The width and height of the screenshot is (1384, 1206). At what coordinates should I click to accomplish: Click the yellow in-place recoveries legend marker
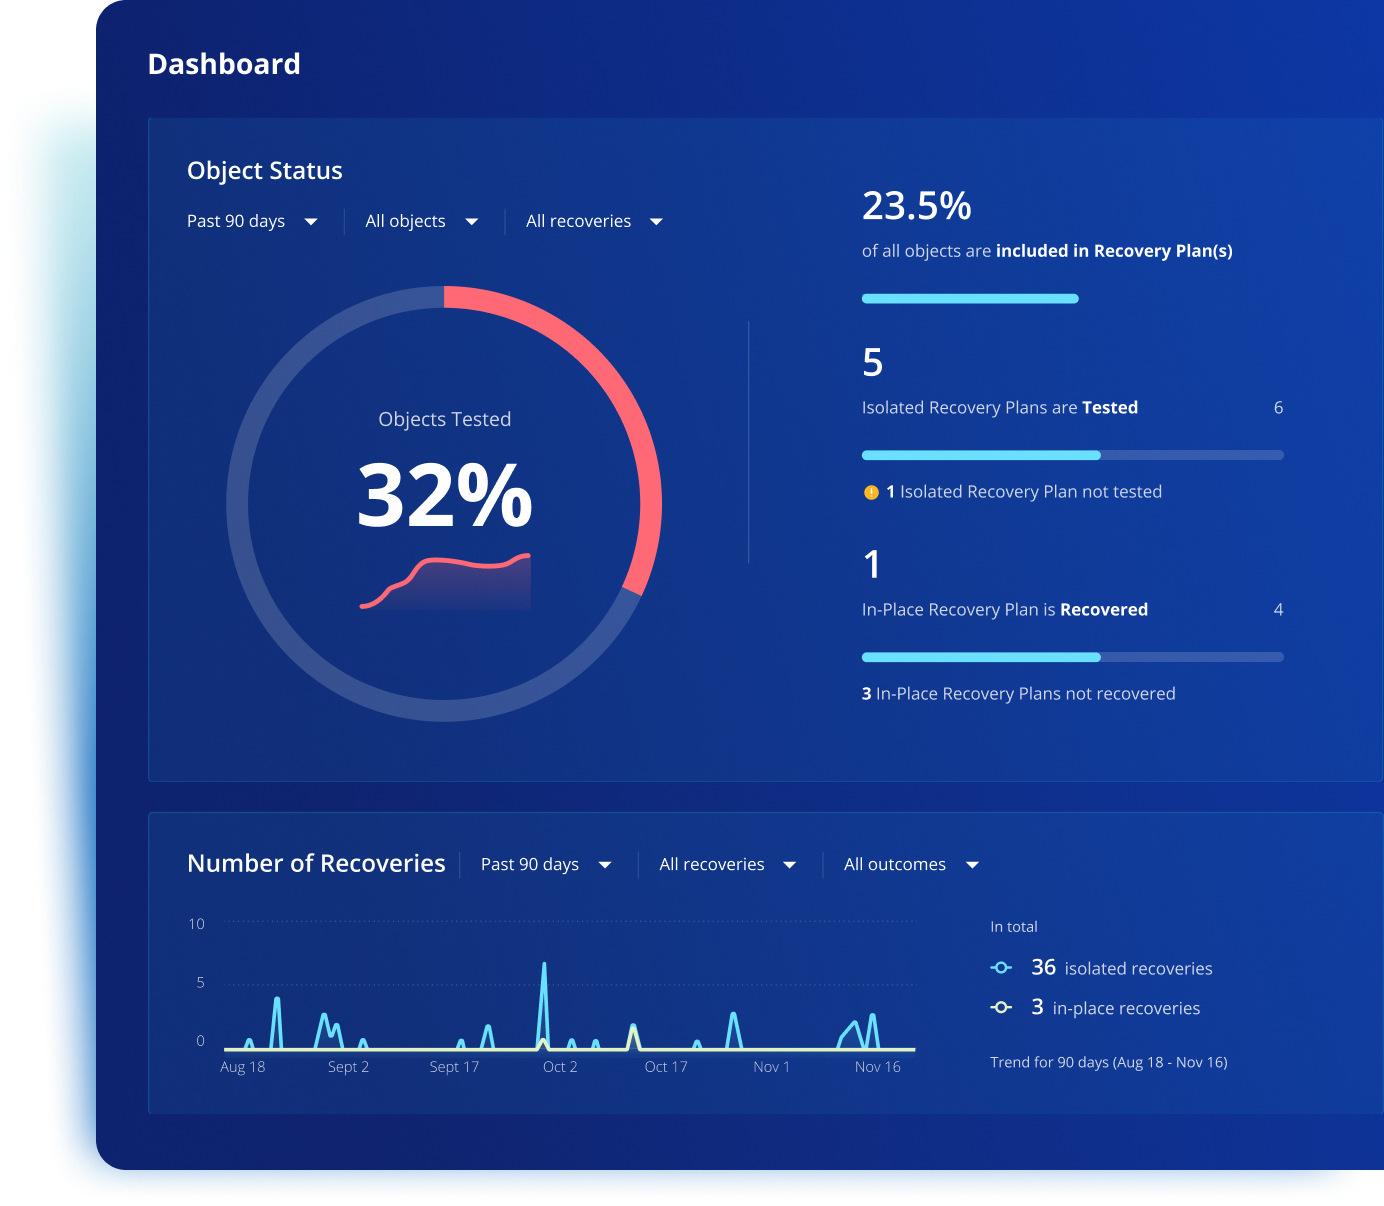click(x=1001, y=1008)
